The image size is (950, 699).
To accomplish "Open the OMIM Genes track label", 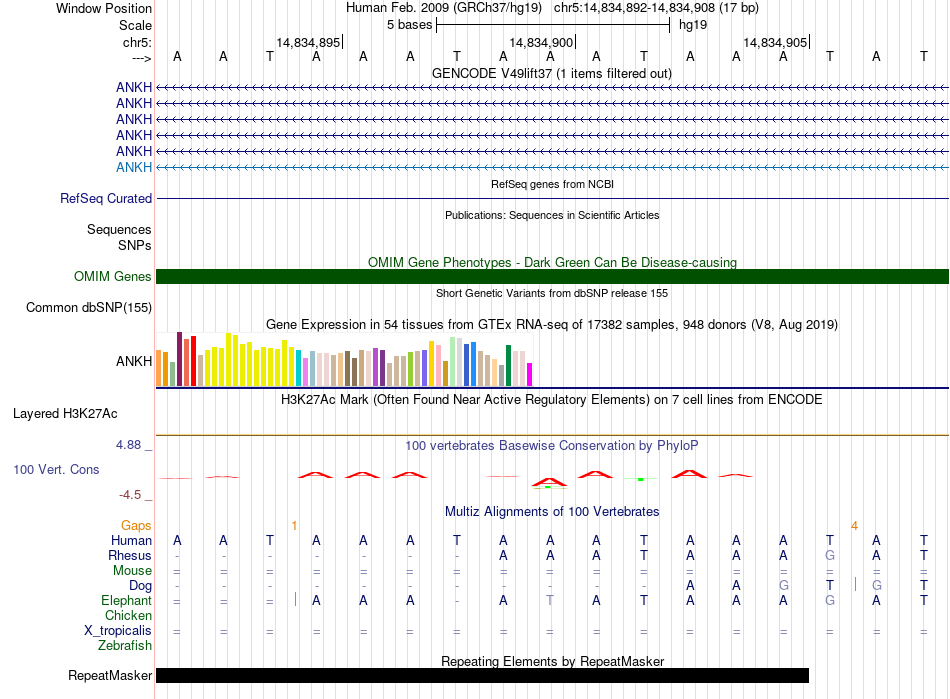I will coord(113,277).
